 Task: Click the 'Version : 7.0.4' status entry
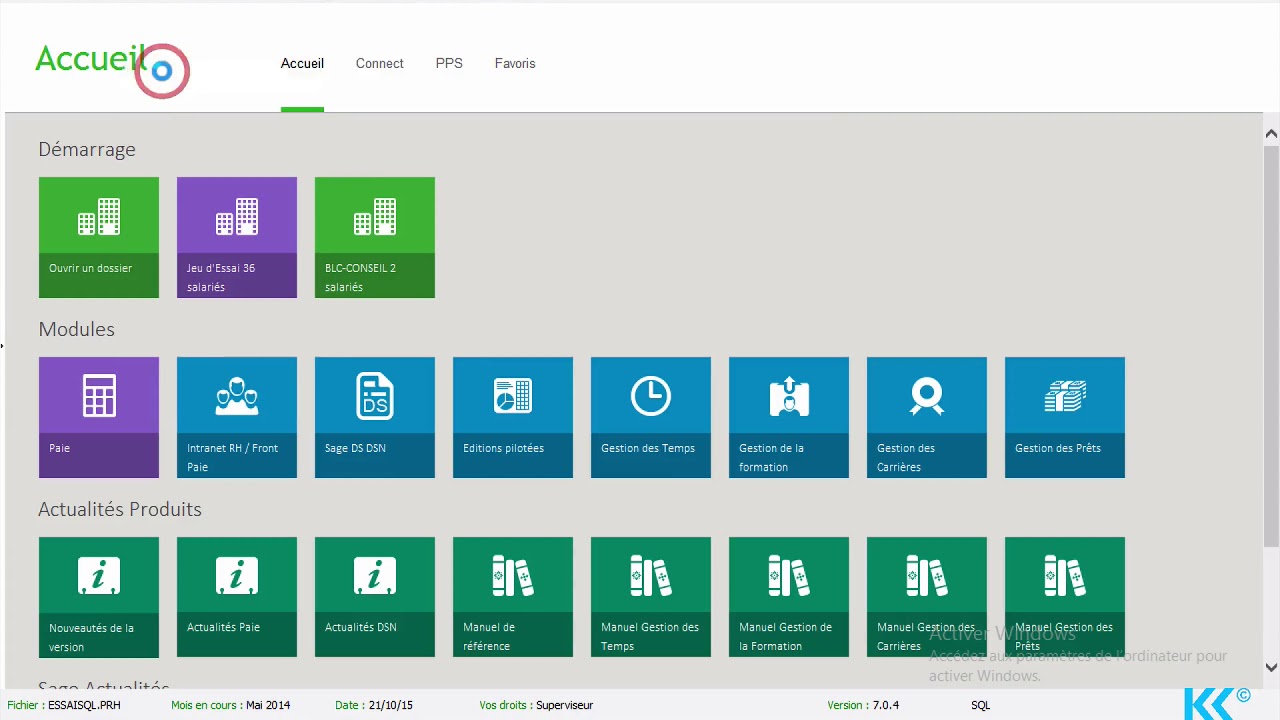point(863,705)
